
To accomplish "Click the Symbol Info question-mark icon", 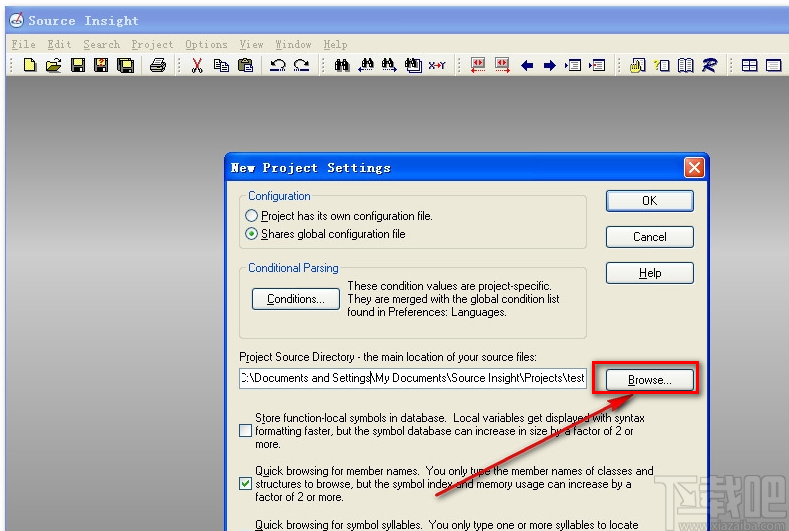I will (661, 65).
